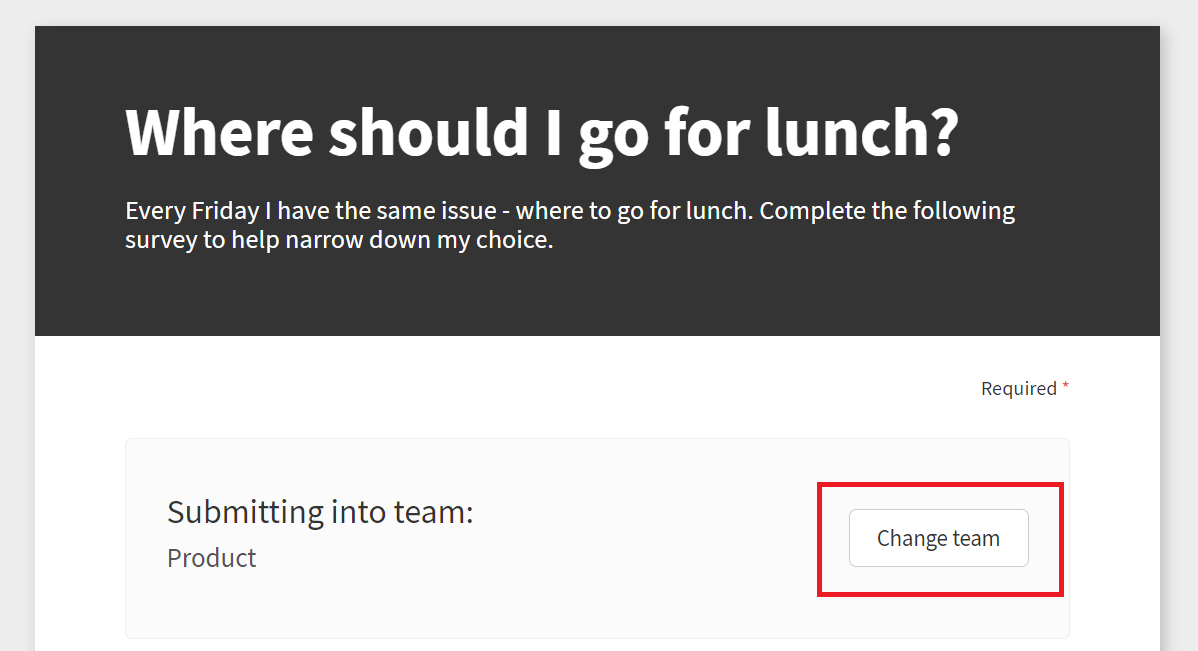Click the word "should" in the heading

[429, 133]
